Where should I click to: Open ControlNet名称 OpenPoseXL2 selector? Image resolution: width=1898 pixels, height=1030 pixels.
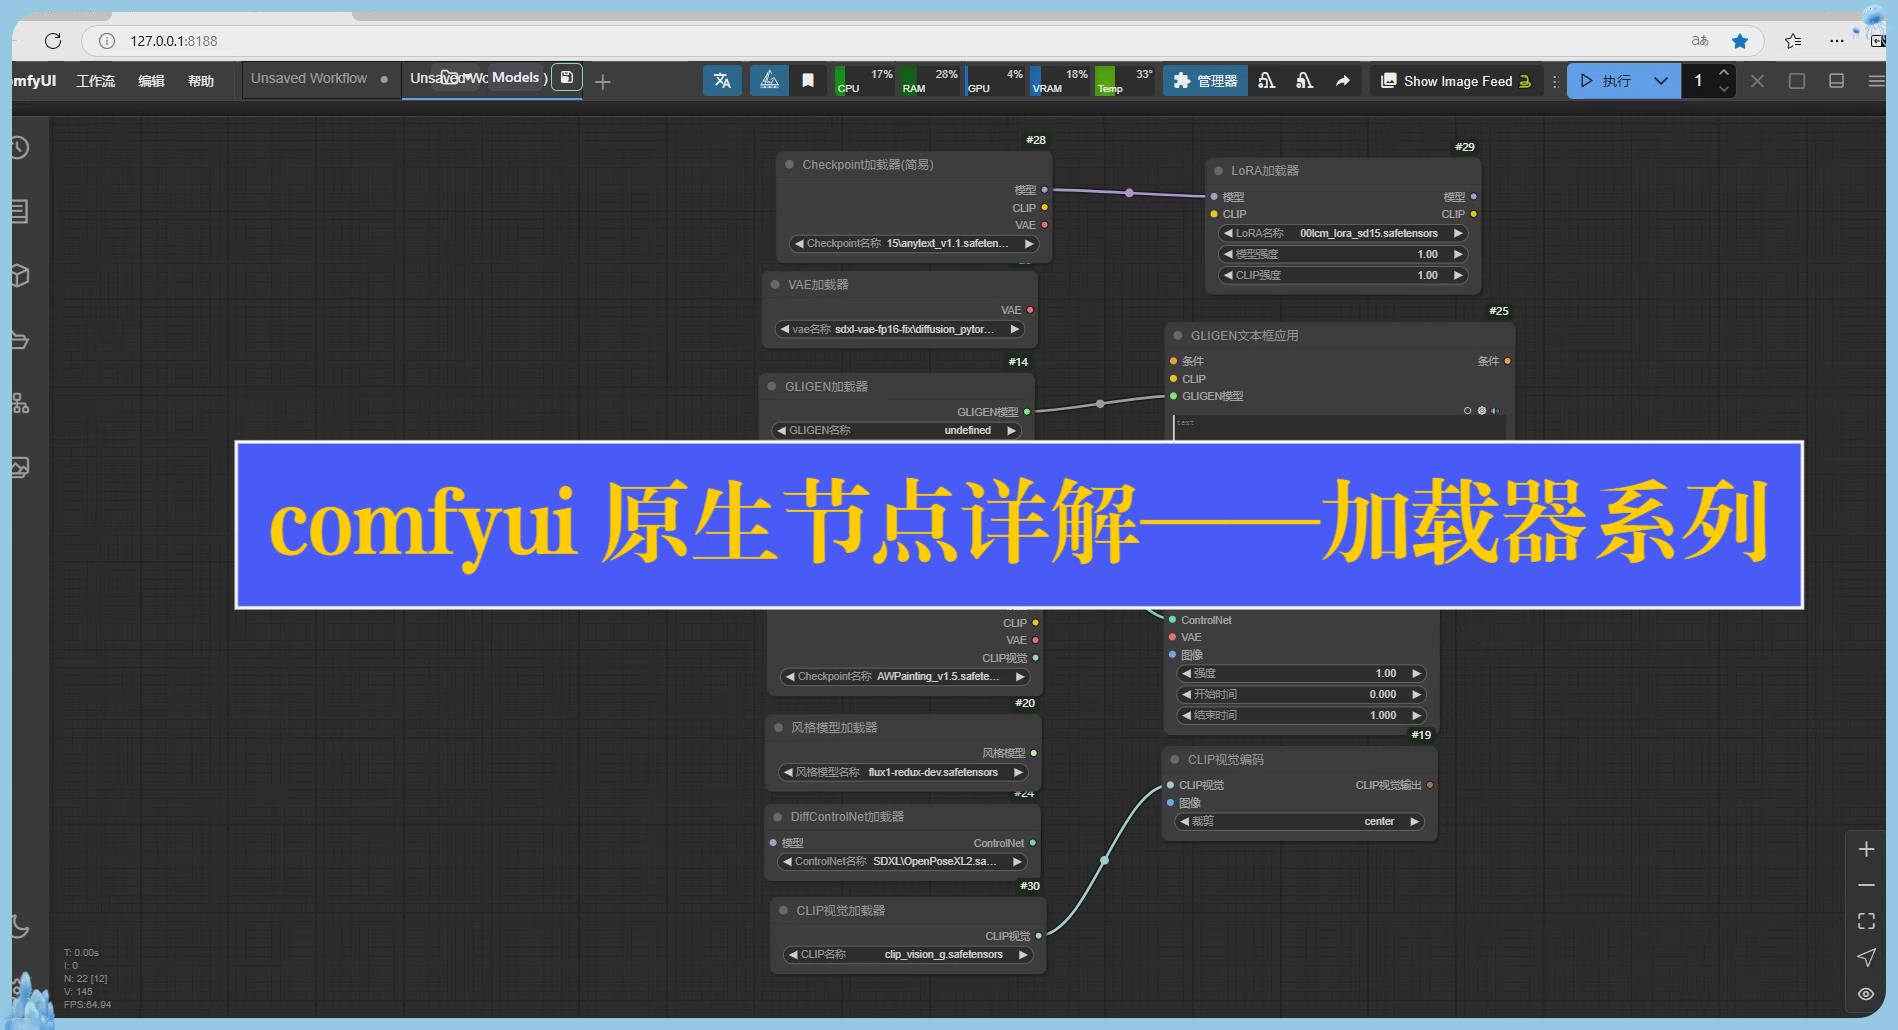point(903,862)
